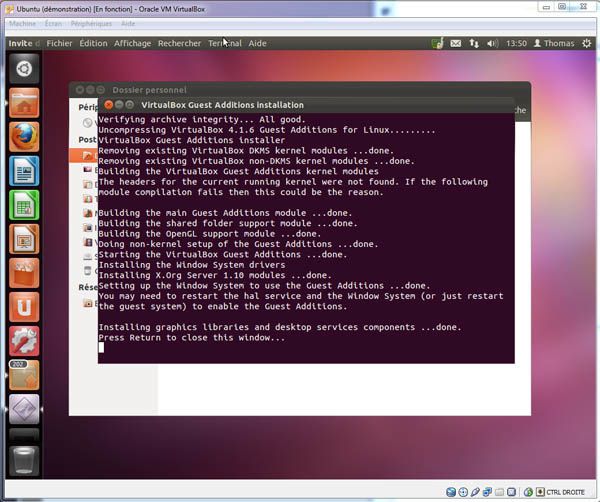Open the Ubuntu Dash home launcher
The height and width of the screenshot is (502, 600).
24,69
